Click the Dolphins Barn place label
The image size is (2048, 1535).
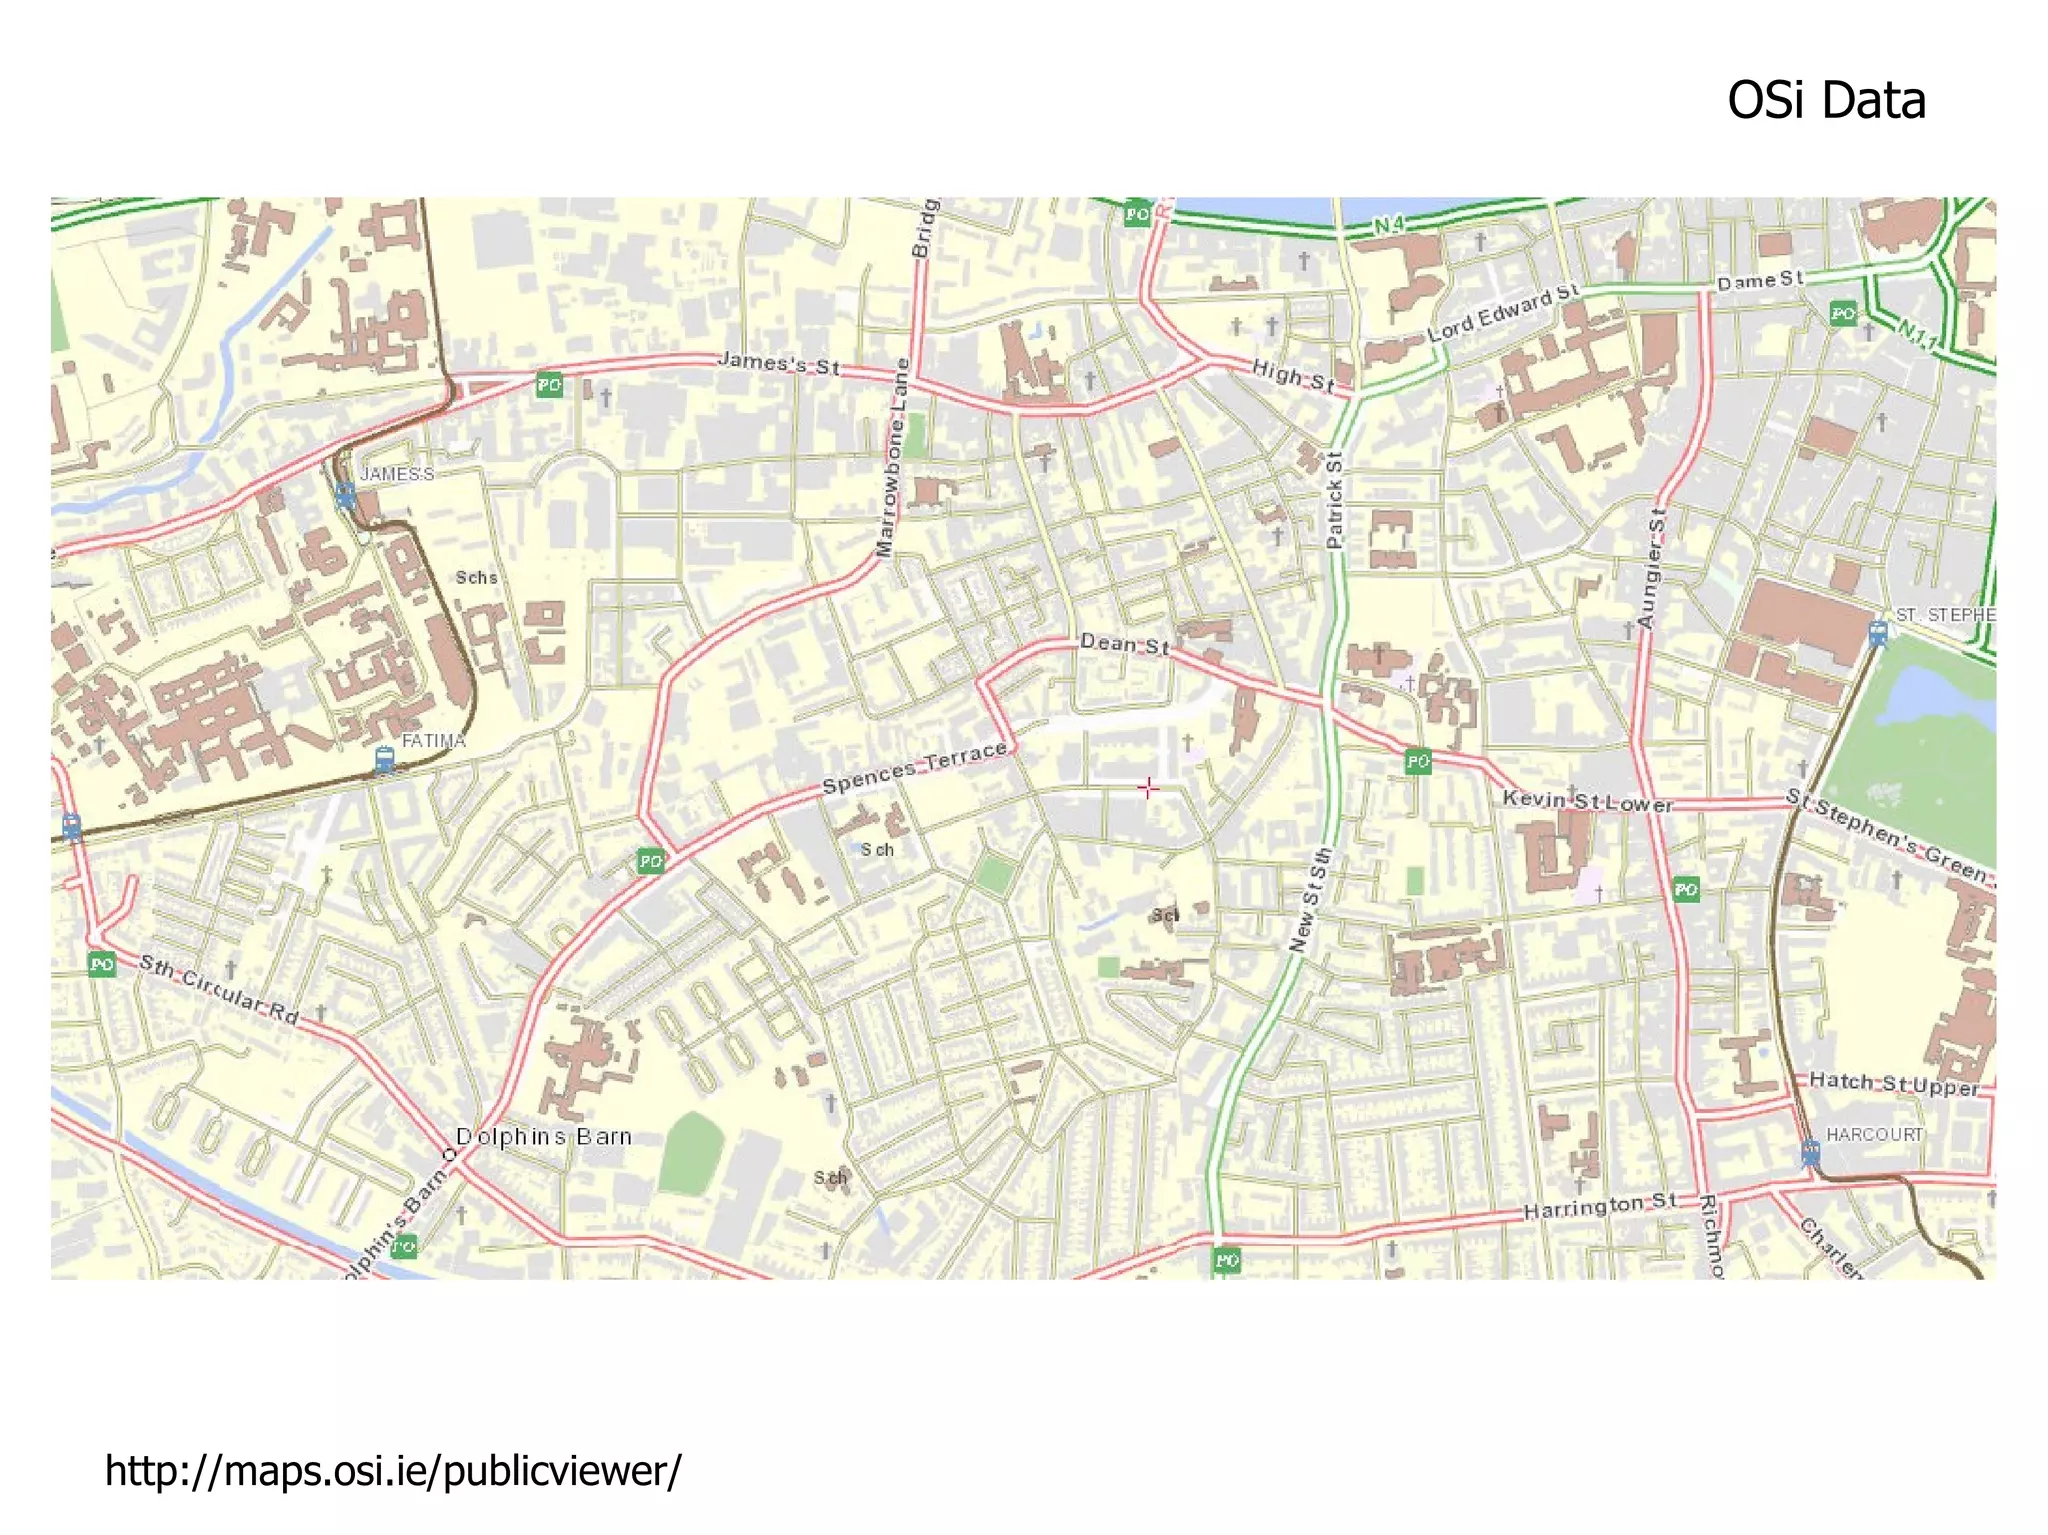coord(544,1137)
